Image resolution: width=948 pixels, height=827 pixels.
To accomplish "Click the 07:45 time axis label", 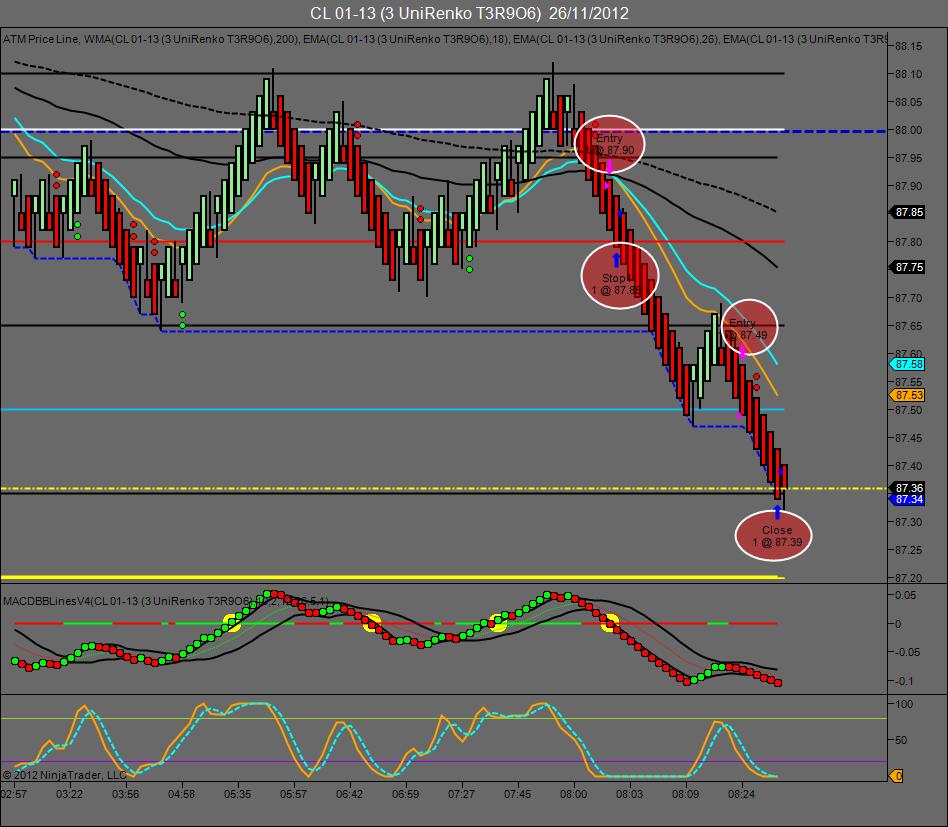I will click(518, 794).
